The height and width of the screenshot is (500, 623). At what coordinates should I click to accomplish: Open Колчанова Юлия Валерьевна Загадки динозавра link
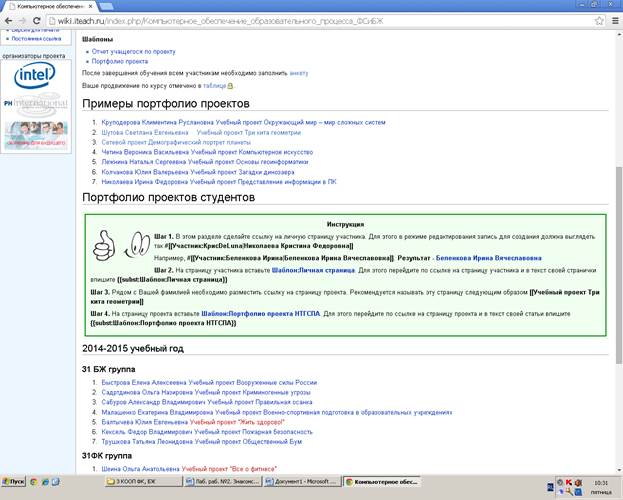198,172
